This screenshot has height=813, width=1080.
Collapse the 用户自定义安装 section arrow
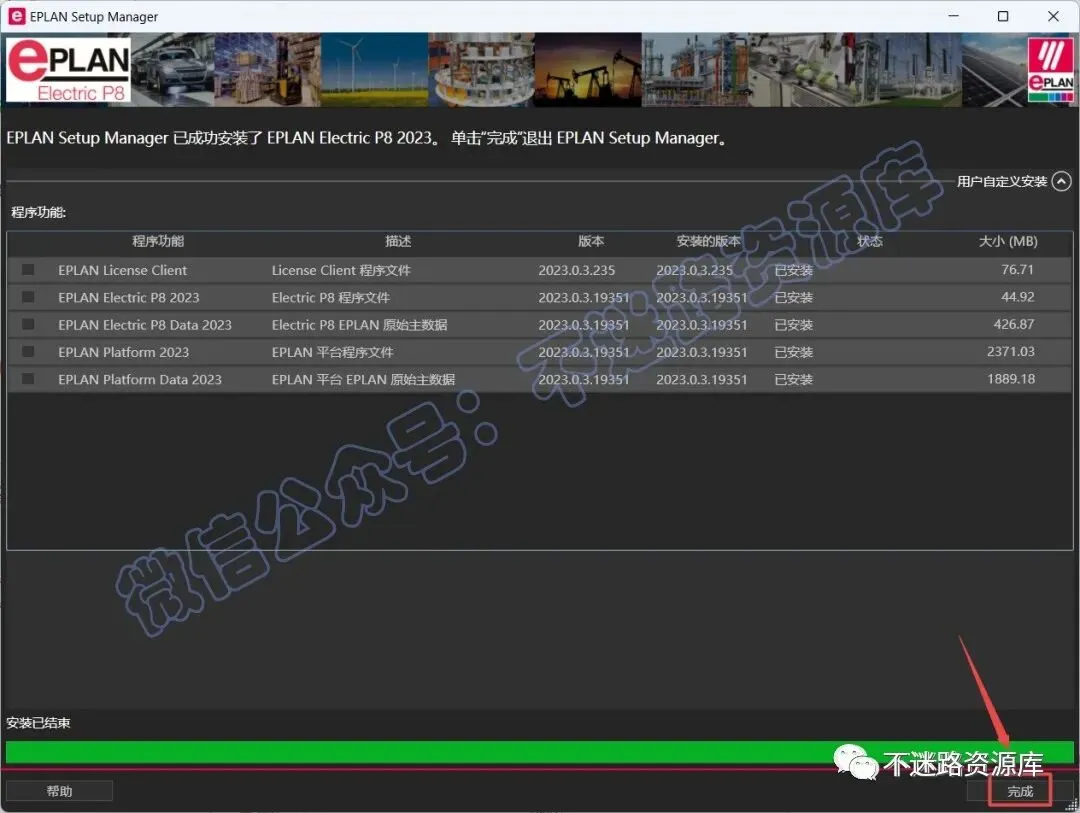point(1061,181)
